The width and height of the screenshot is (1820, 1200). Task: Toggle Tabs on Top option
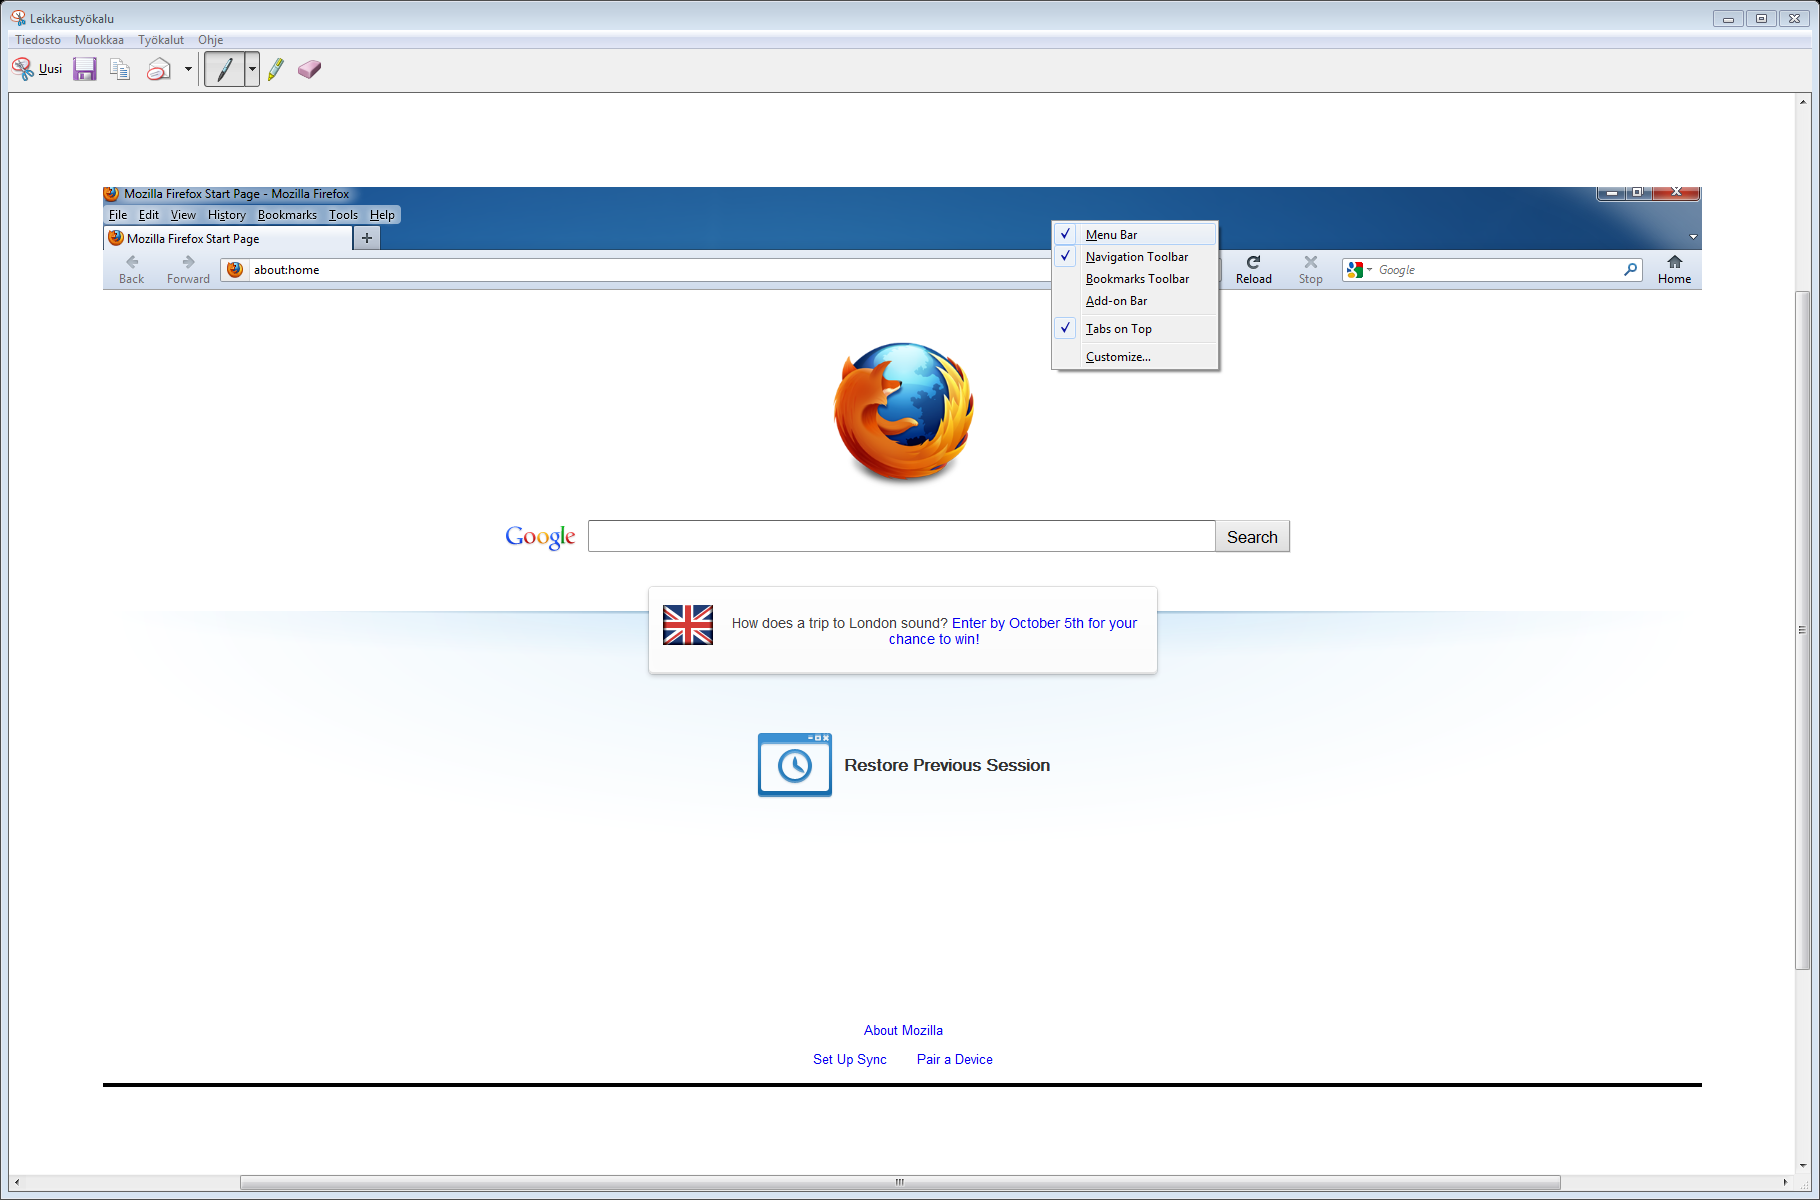click(1135, 329)
